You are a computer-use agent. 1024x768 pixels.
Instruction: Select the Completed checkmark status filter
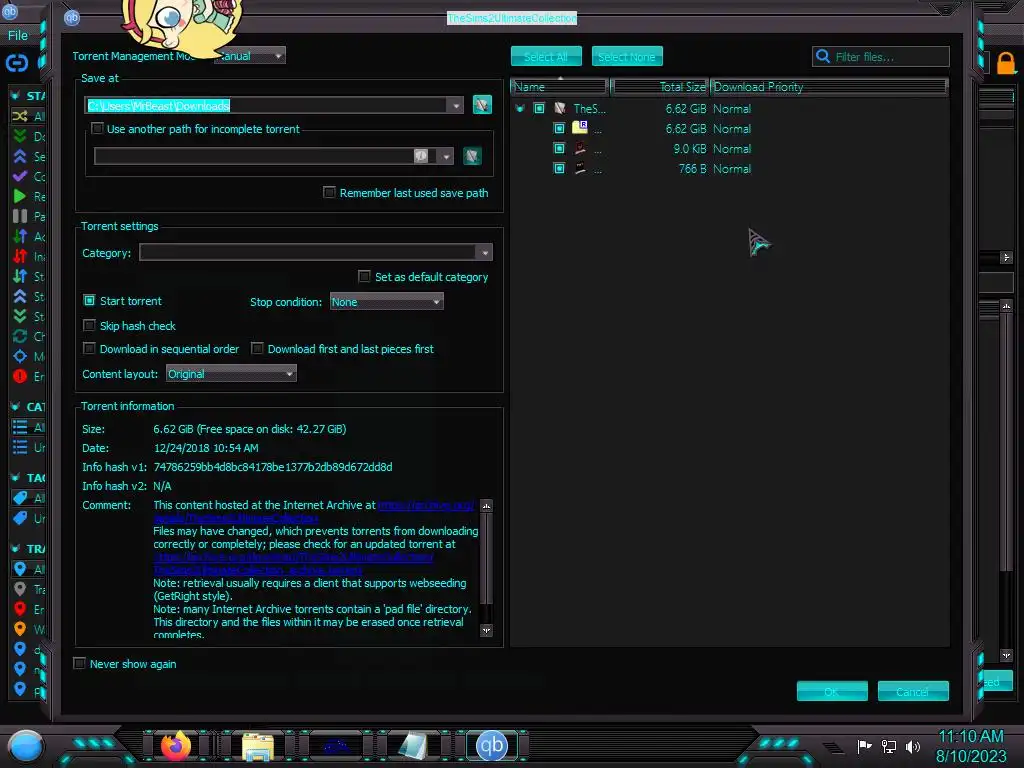pyautogui.click(x=20, y=176)
